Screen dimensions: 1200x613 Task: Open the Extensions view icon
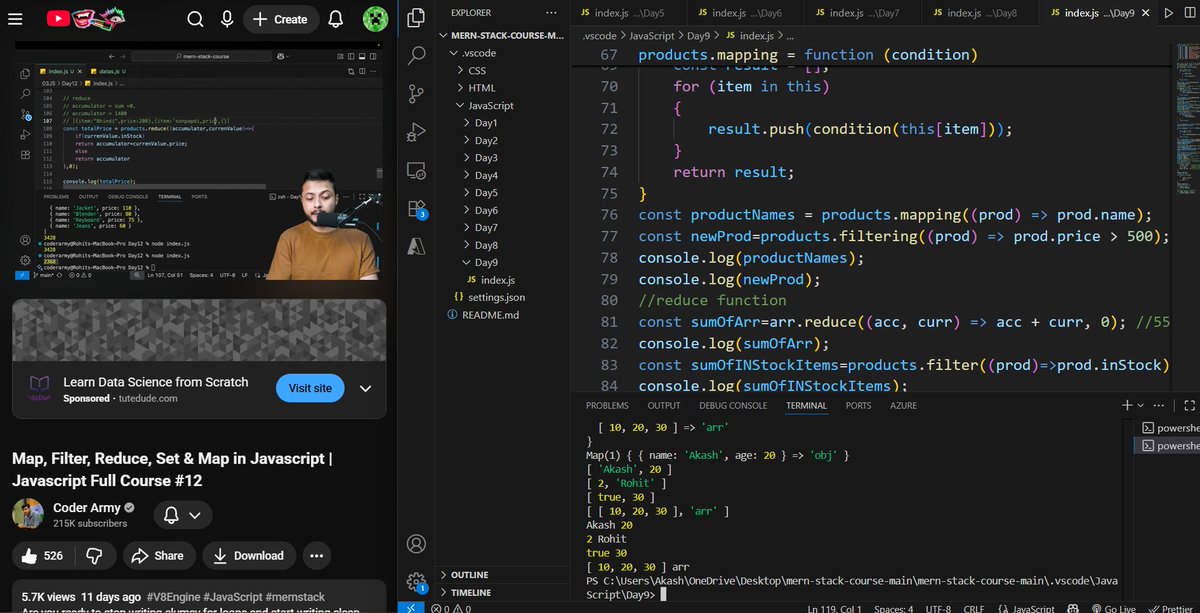click(x=417, y=208)
